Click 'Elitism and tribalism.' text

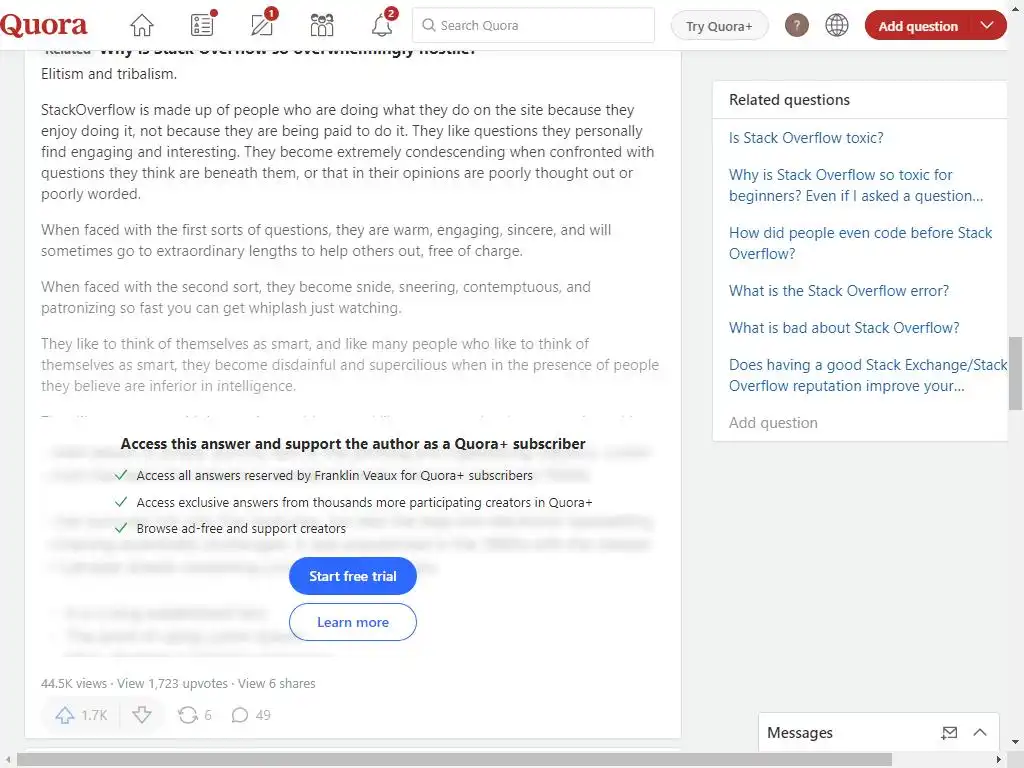(109, 74)
